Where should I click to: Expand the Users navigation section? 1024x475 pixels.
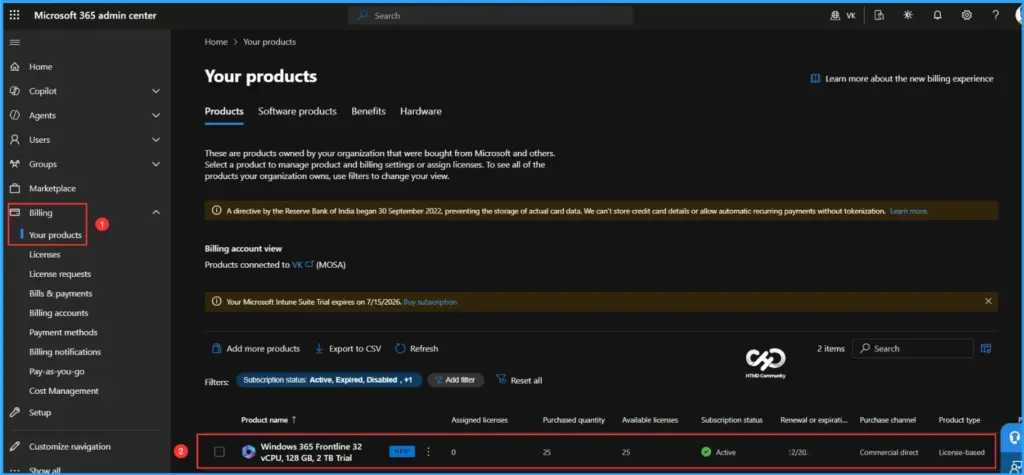(156, 140)
